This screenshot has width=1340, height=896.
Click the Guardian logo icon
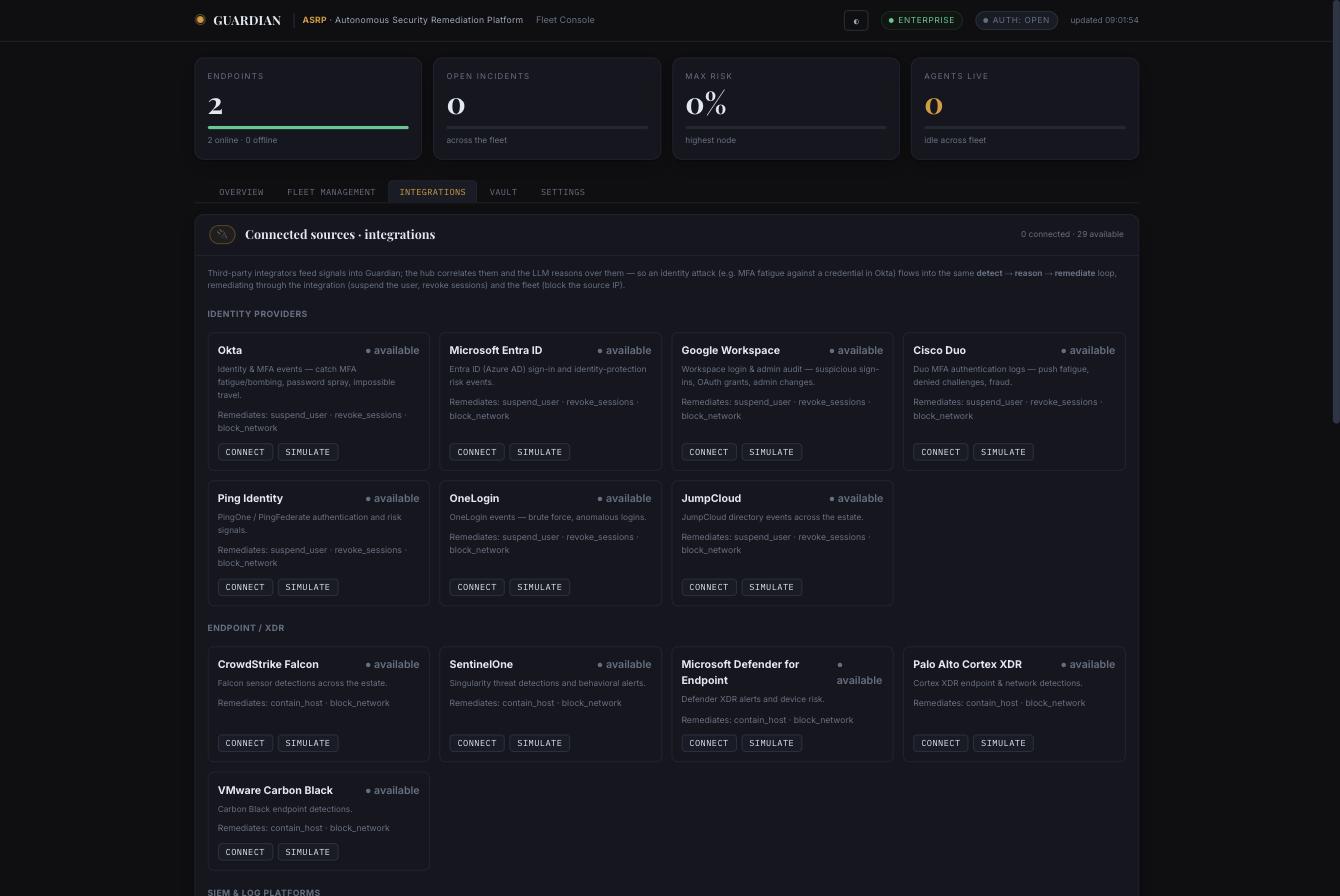[200, 20]
